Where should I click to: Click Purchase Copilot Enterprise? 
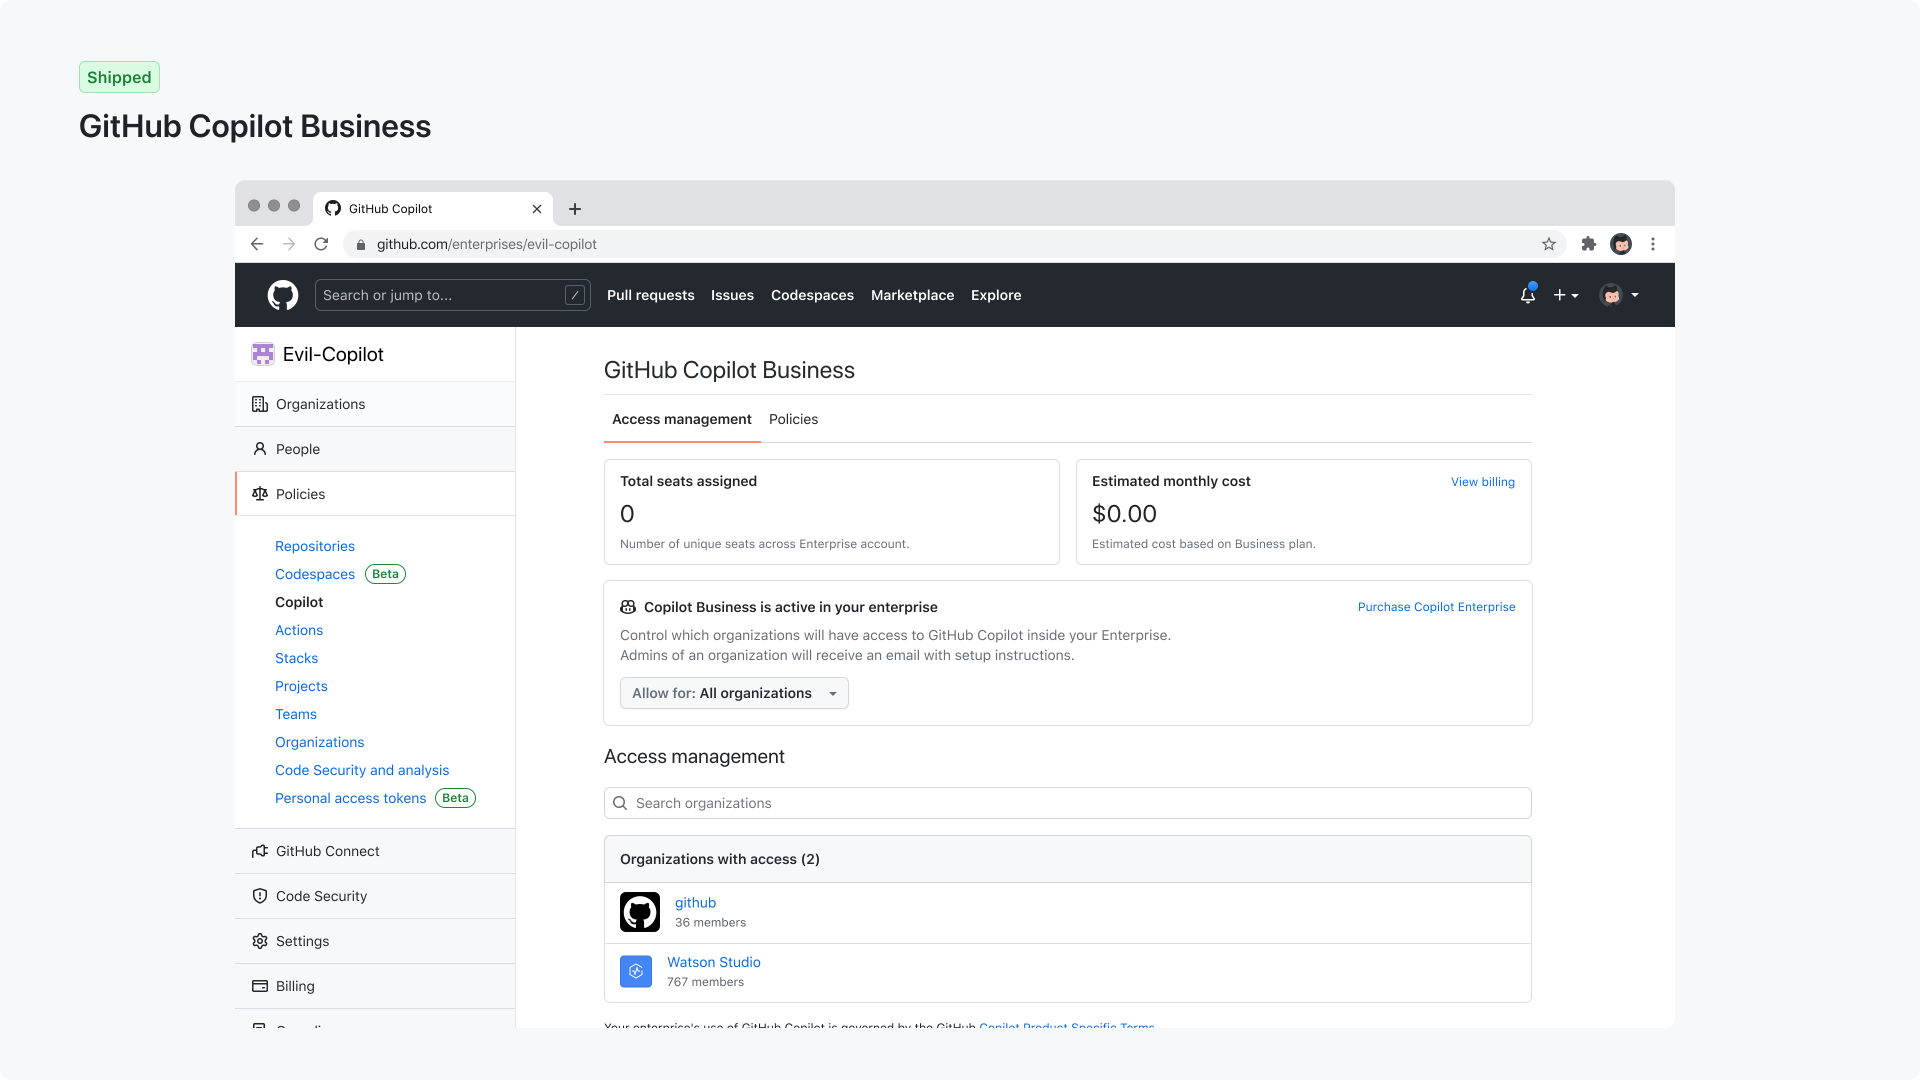[x=1436, y=607]
